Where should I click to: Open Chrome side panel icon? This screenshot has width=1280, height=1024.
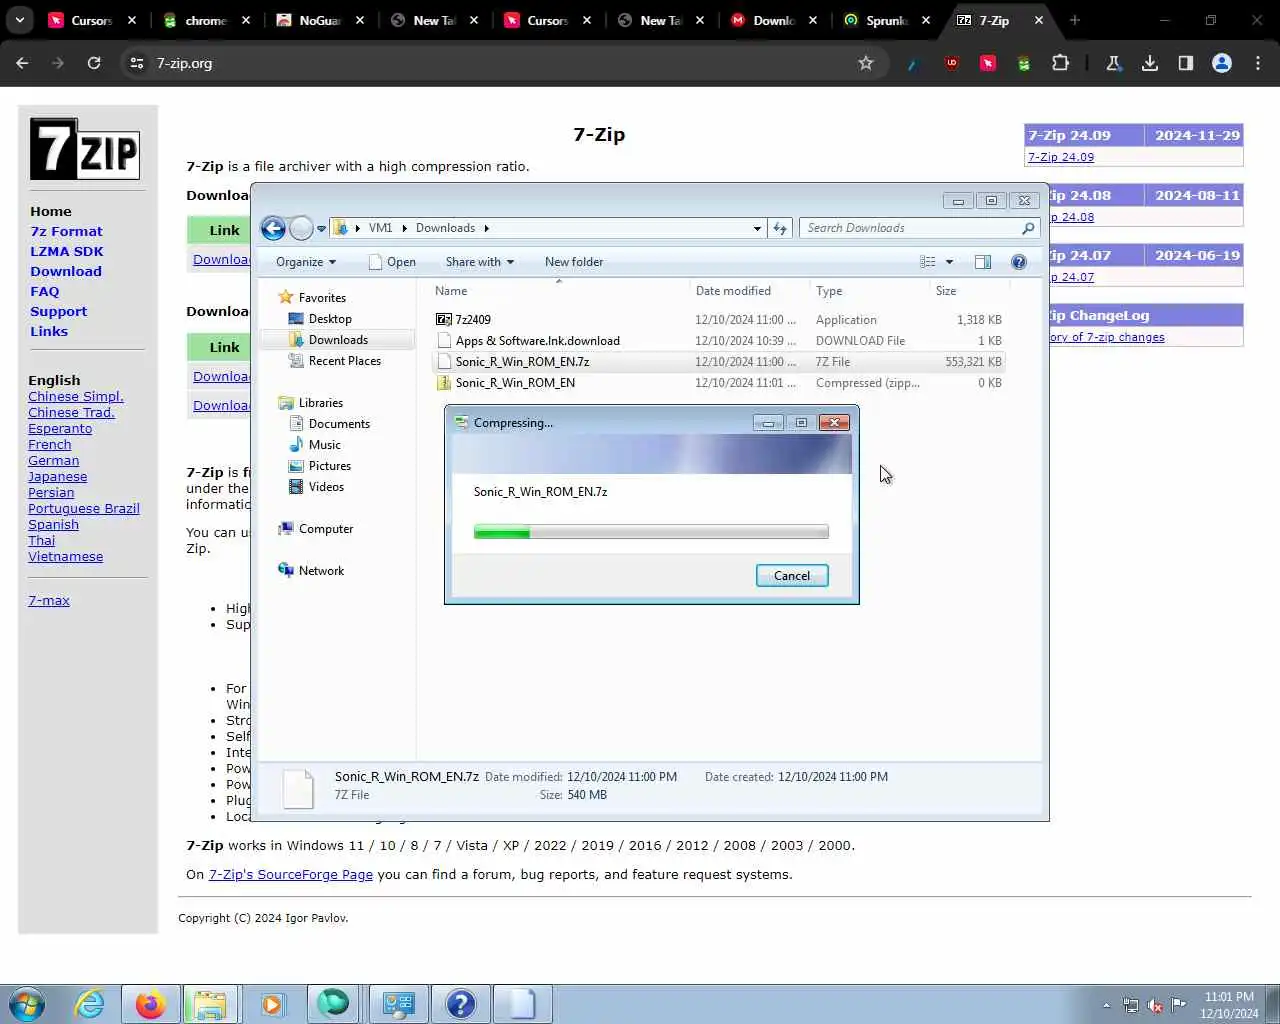click(x=1186, y=63)
